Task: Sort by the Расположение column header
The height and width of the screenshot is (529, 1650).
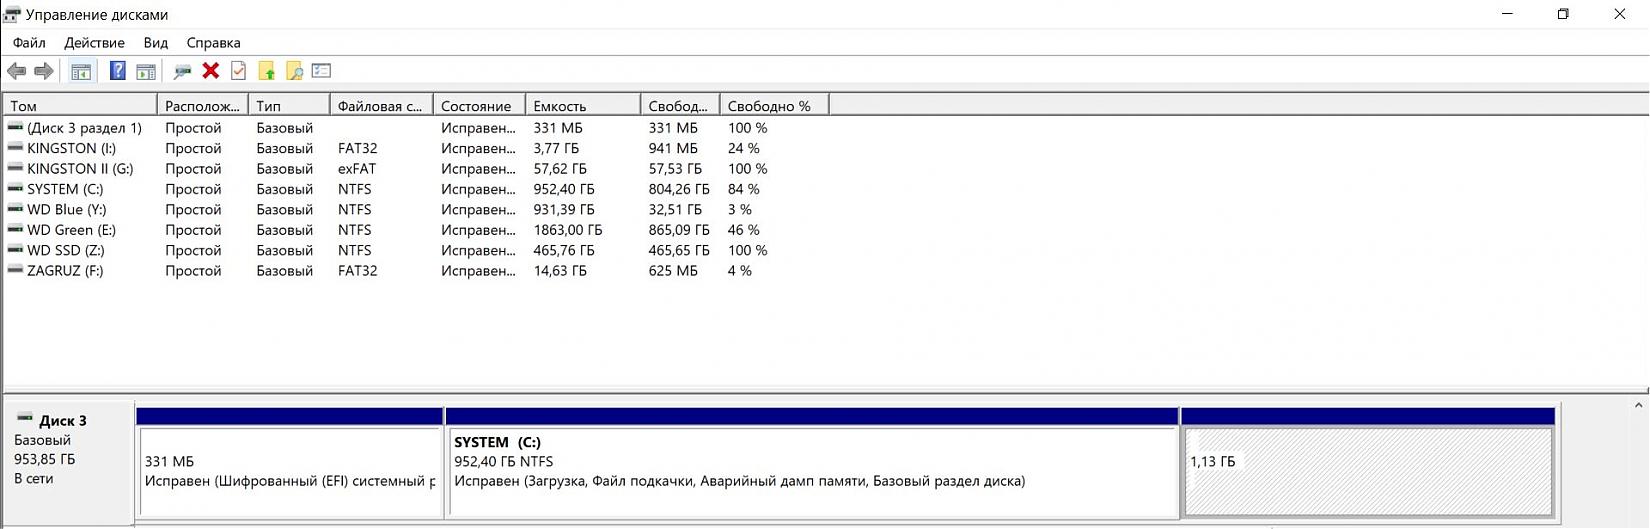Action: click(203, 105)
